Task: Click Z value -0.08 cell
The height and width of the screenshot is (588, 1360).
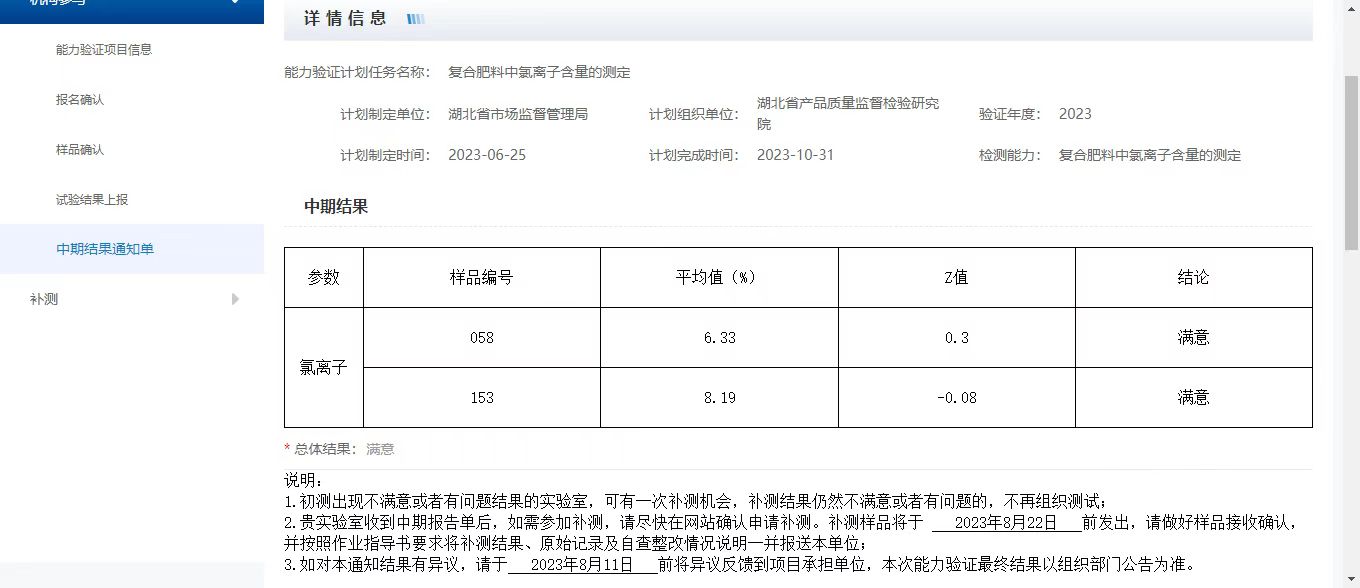Action: click(x=957, y=397)
